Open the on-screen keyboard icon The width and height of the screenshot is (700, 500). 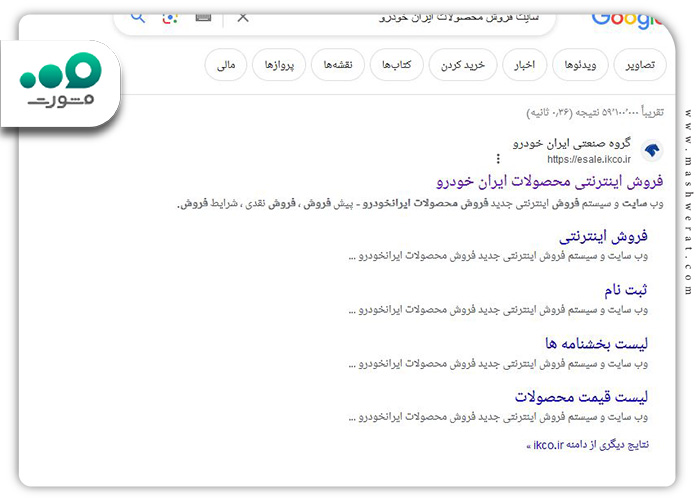(x=203, y=17)
